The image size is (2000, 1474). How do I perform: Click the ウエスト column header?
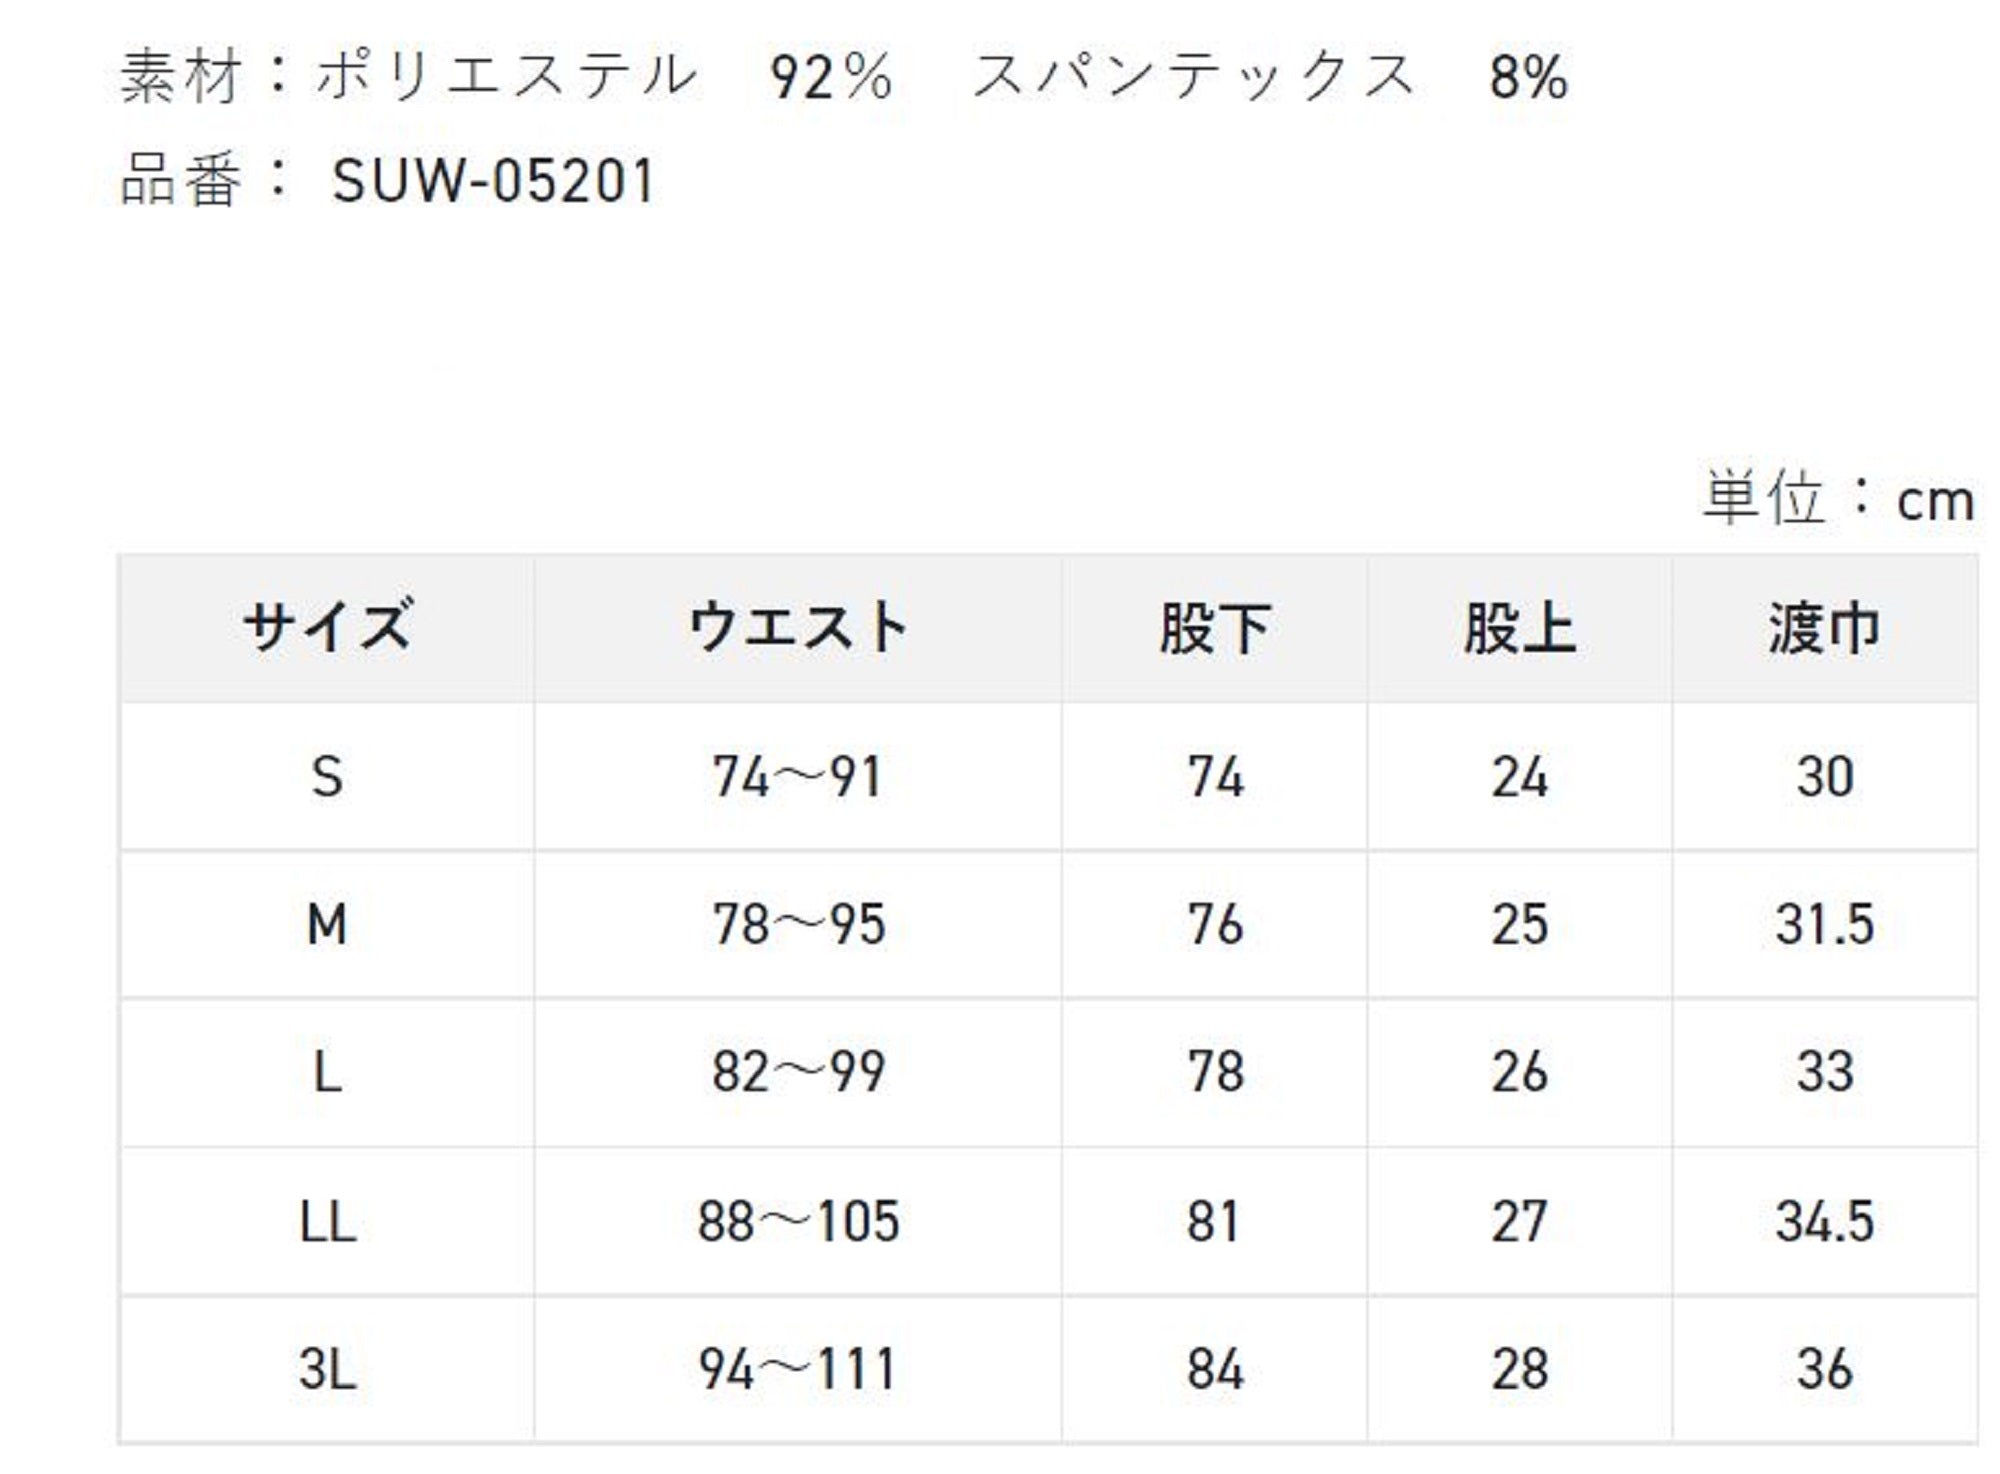(798, 628)
